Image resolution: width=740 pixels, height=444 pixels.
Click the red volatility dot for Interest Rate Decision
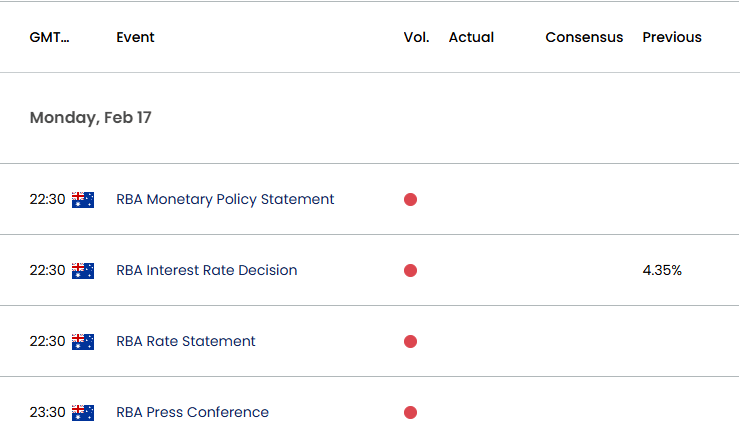click(411, 271)
